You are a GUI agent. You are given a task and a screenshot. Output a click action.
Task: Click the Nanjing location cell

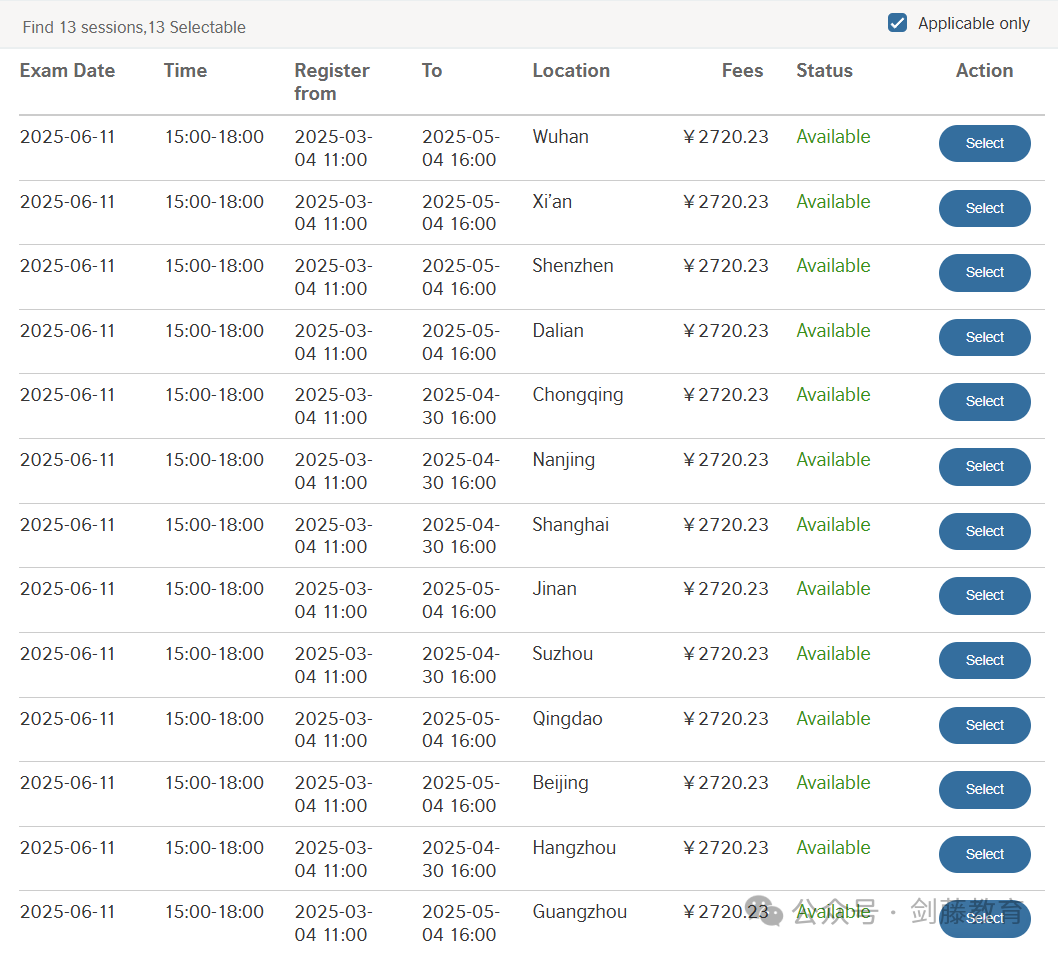pos(563,460)
